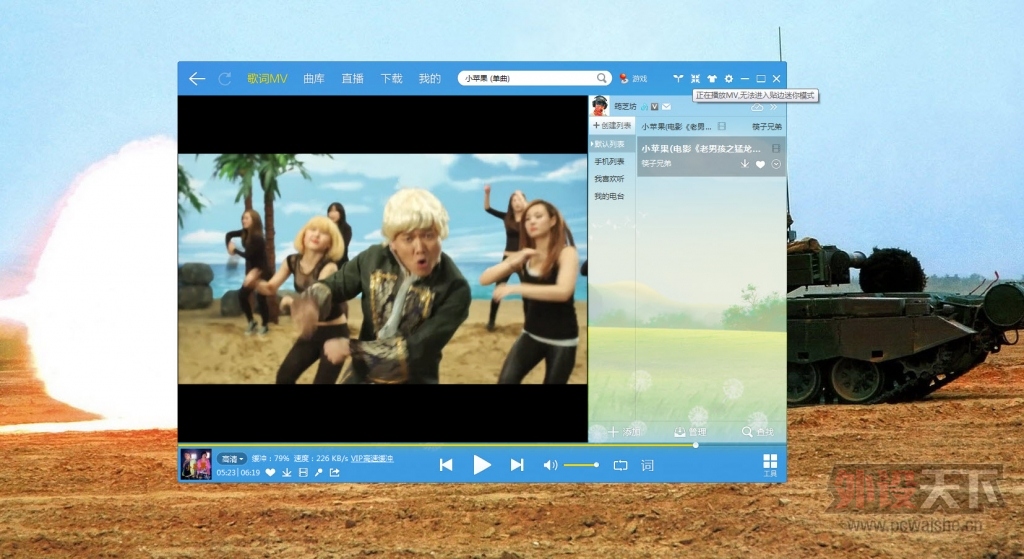The image size is (1024, 559).
Task: Open the 高清 quality dropdown
Action: (231, 458)
